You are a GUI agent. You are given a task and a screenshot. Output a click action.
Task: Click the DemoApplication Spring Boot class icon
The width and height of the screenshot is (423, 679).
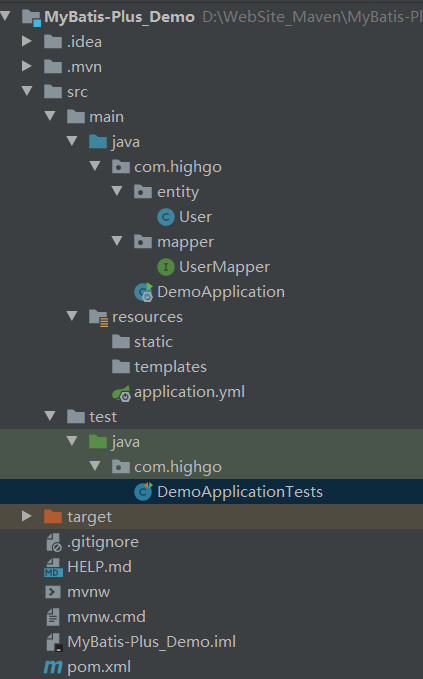click(144, 292)
